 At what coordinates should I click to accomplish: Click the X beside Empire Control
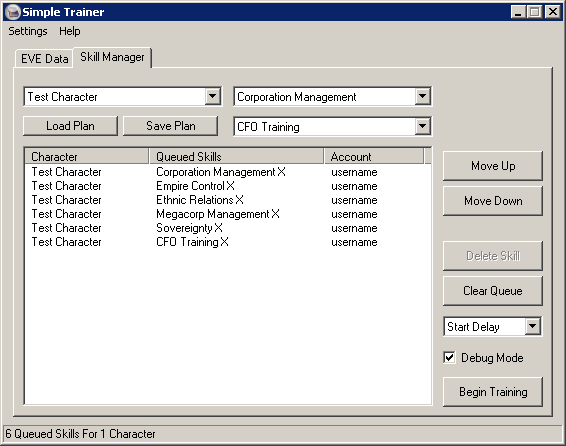tap(230, 186)
